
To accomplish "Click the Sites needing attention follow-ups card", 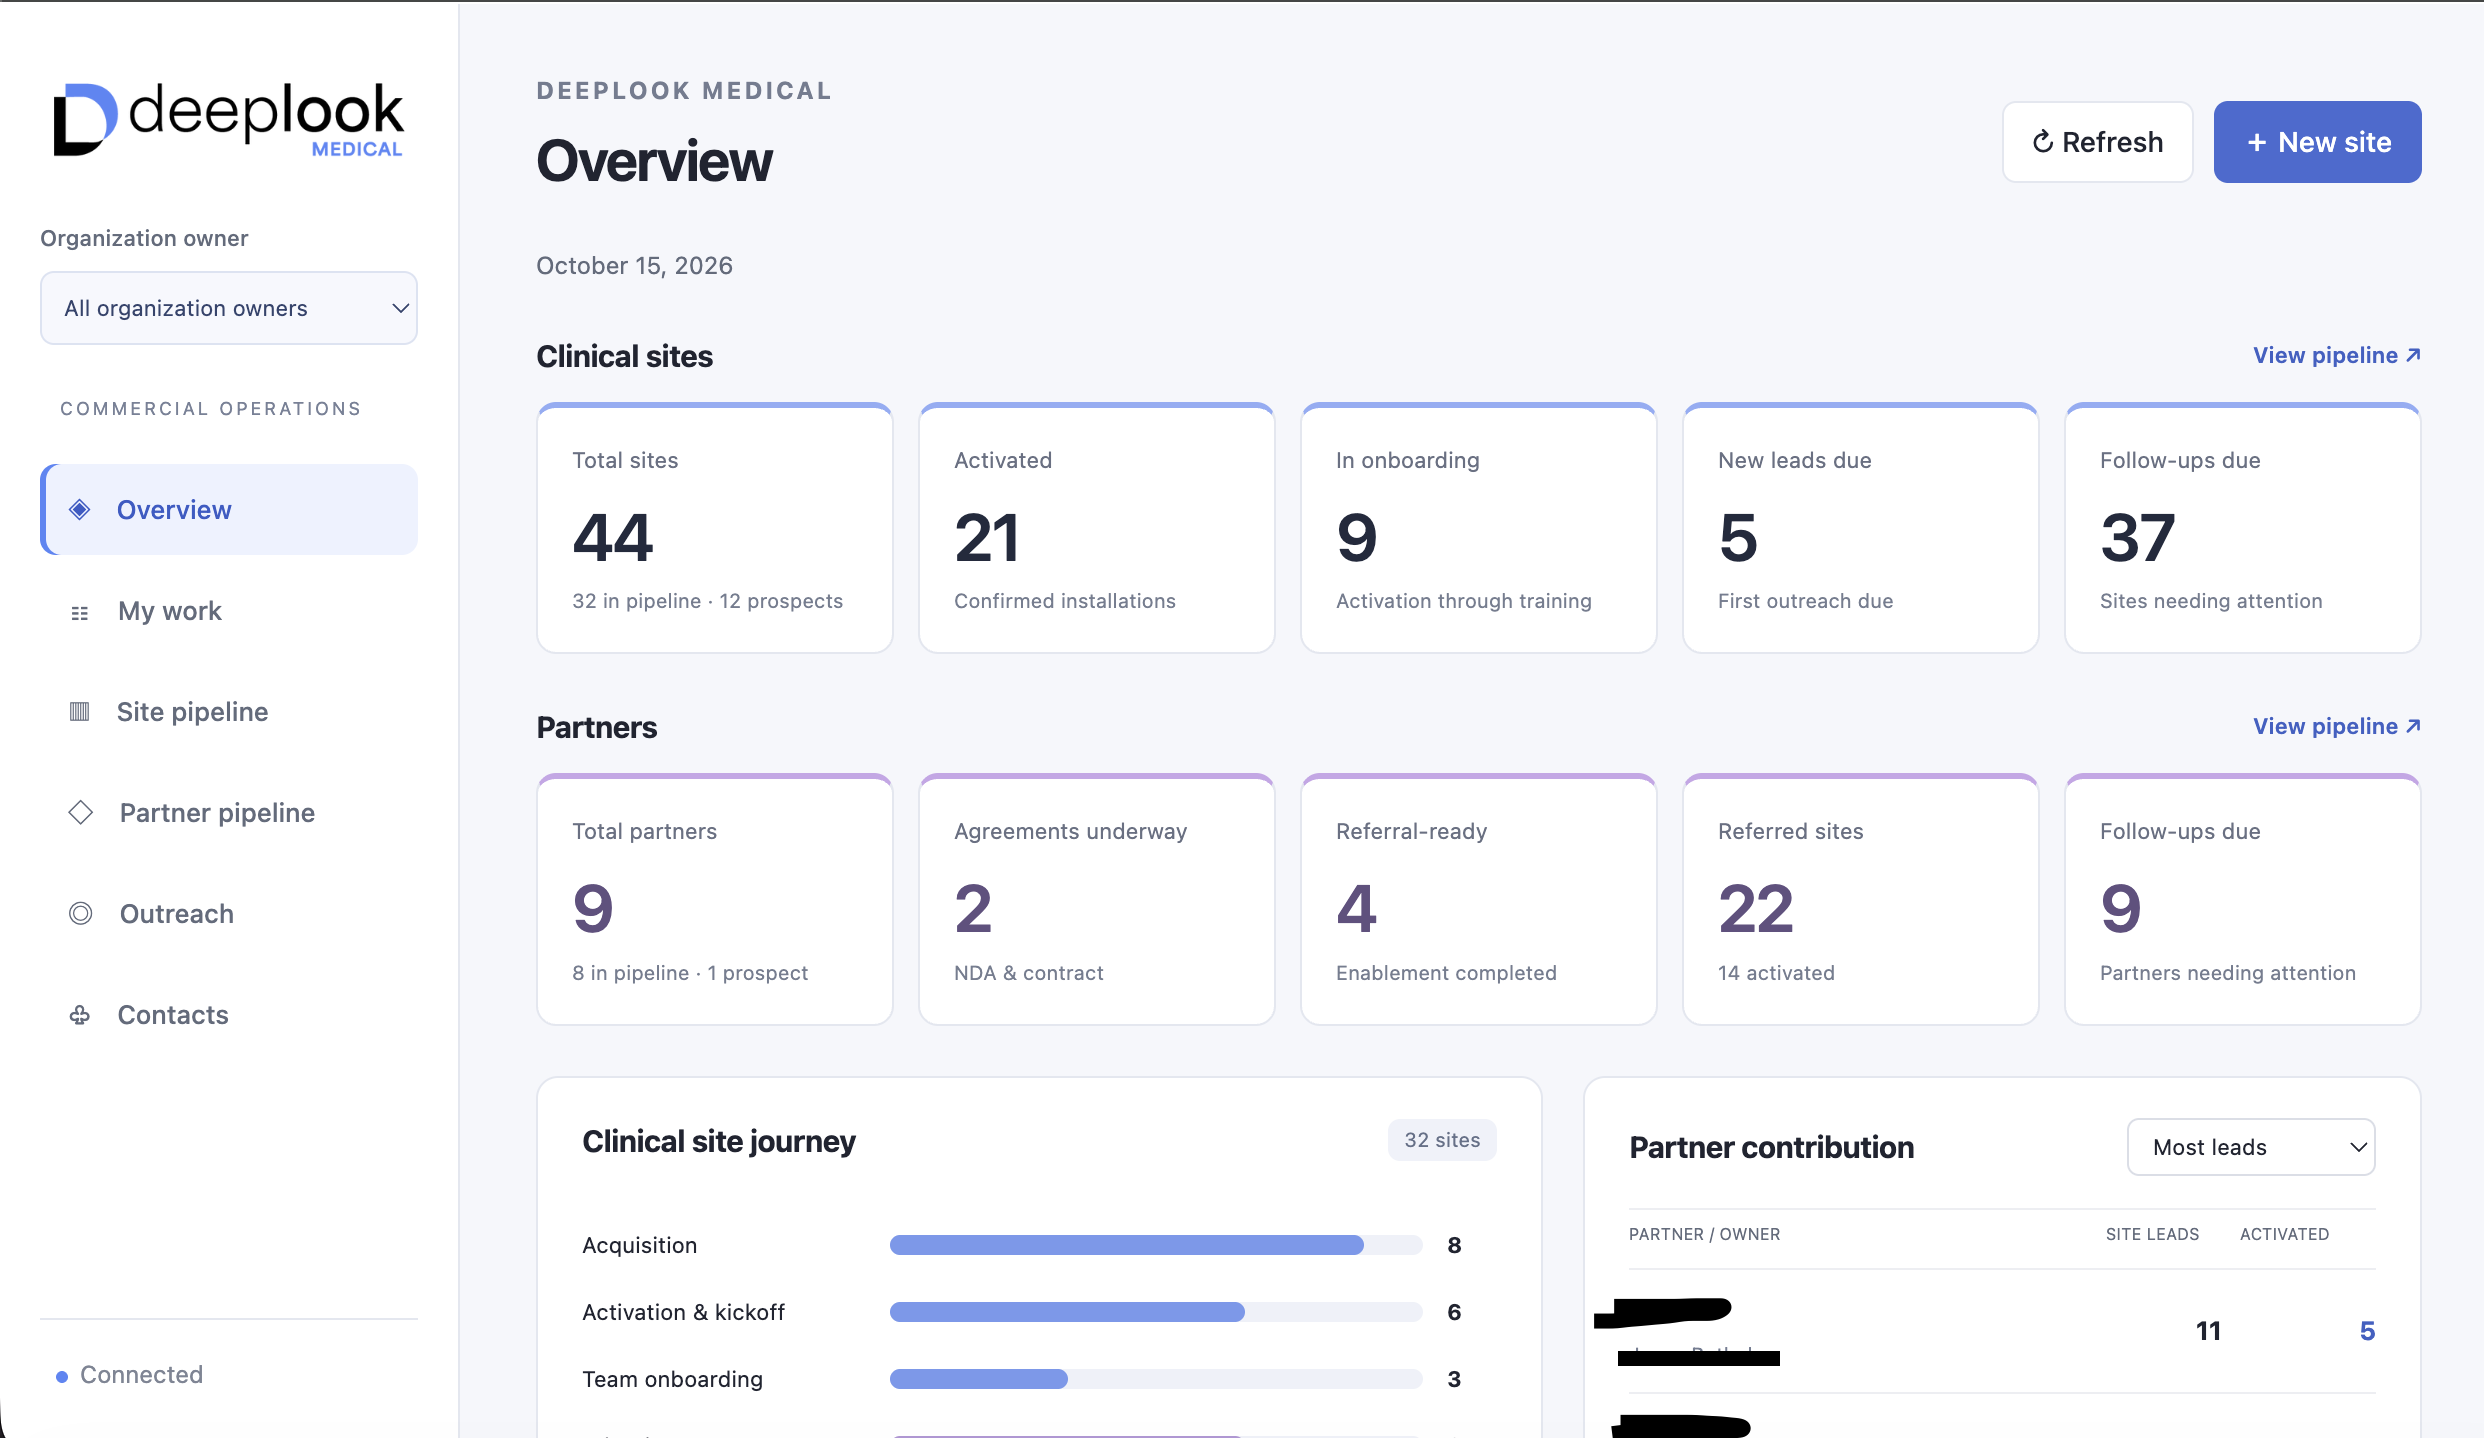I will 2243,528.
